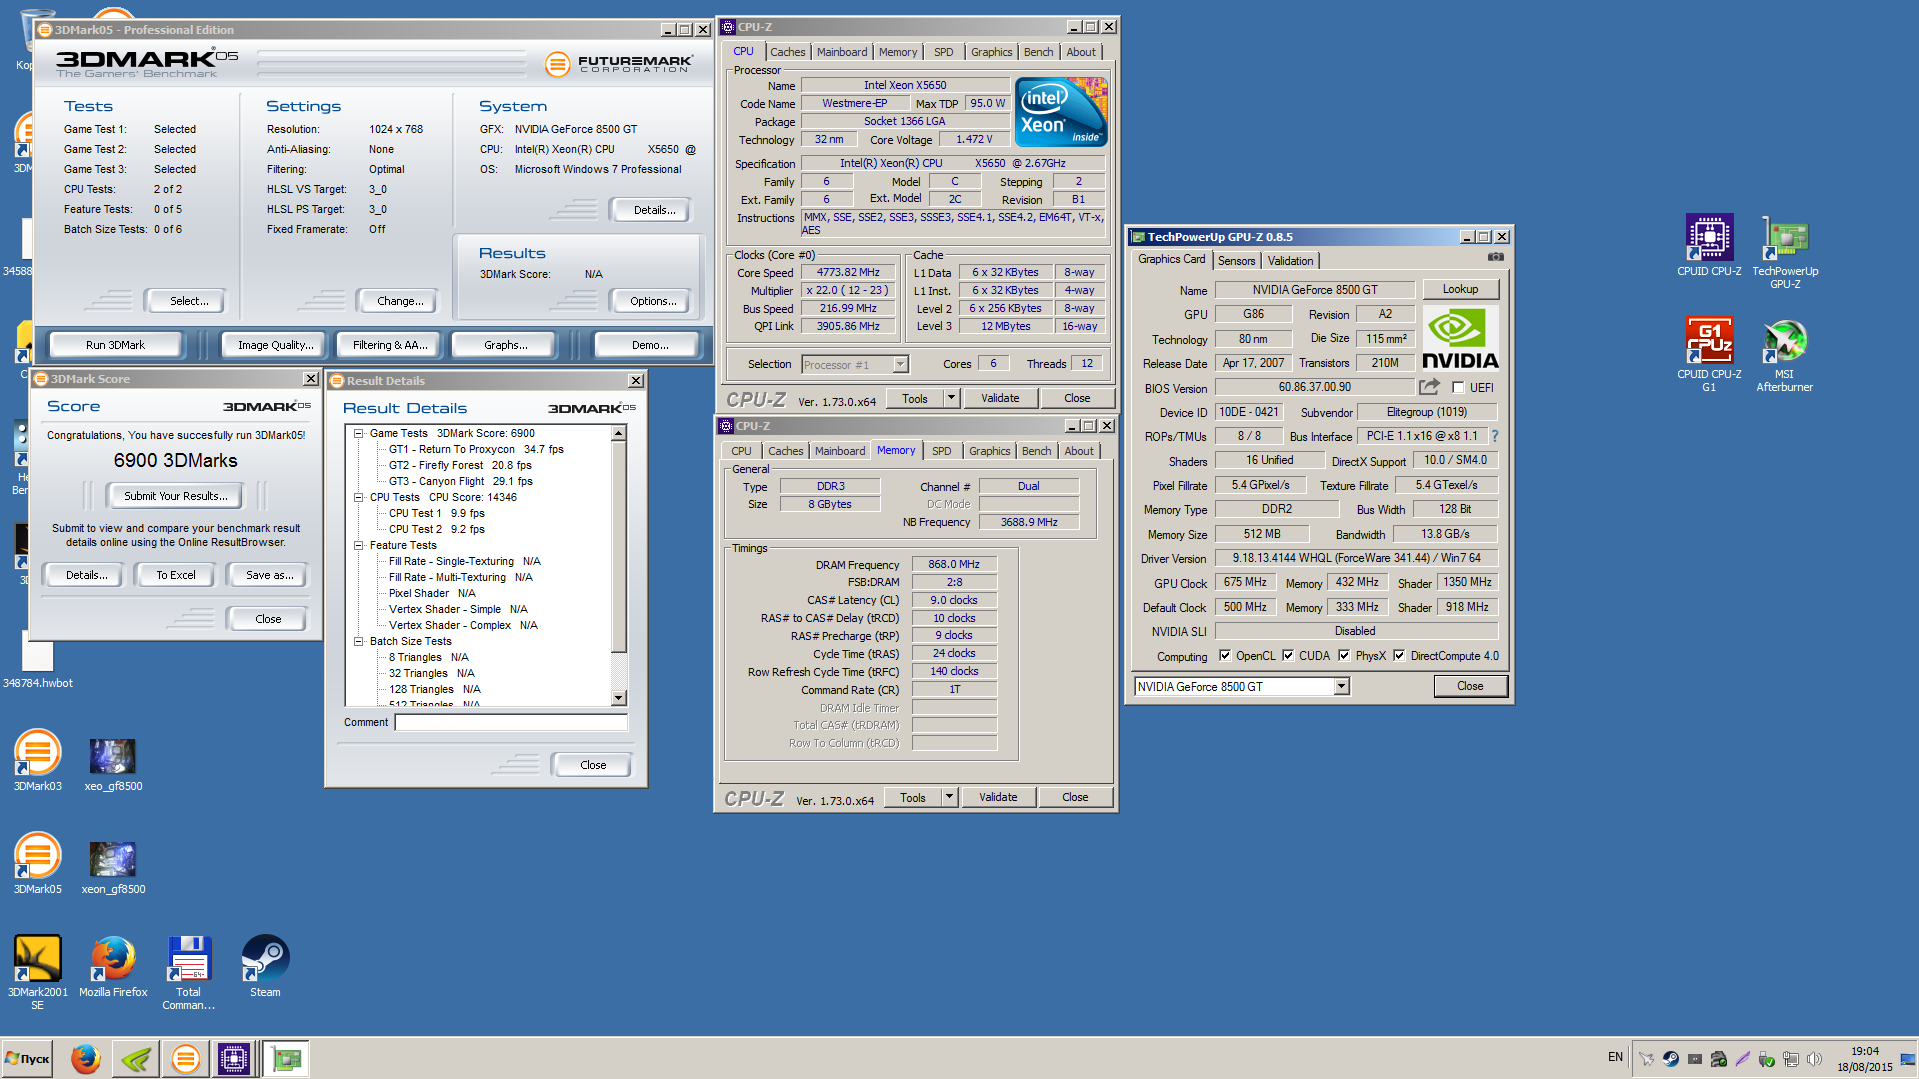Click Result Details scrollbar down arrow
The height and width of the screenshot is (1079, 1919).
click(619, 698)
